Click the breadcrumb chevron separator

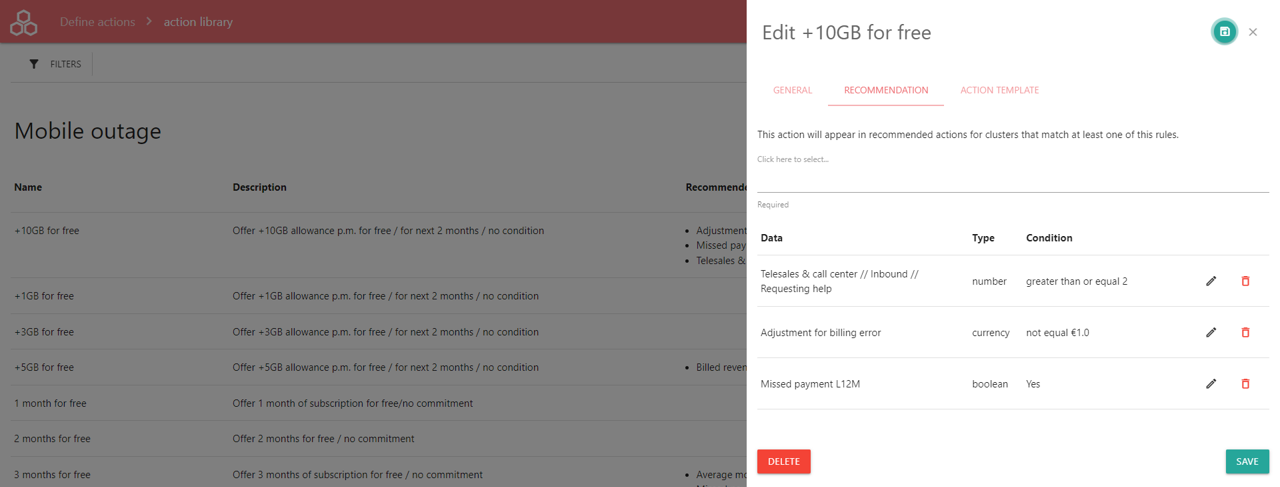(x=149, y=22)
